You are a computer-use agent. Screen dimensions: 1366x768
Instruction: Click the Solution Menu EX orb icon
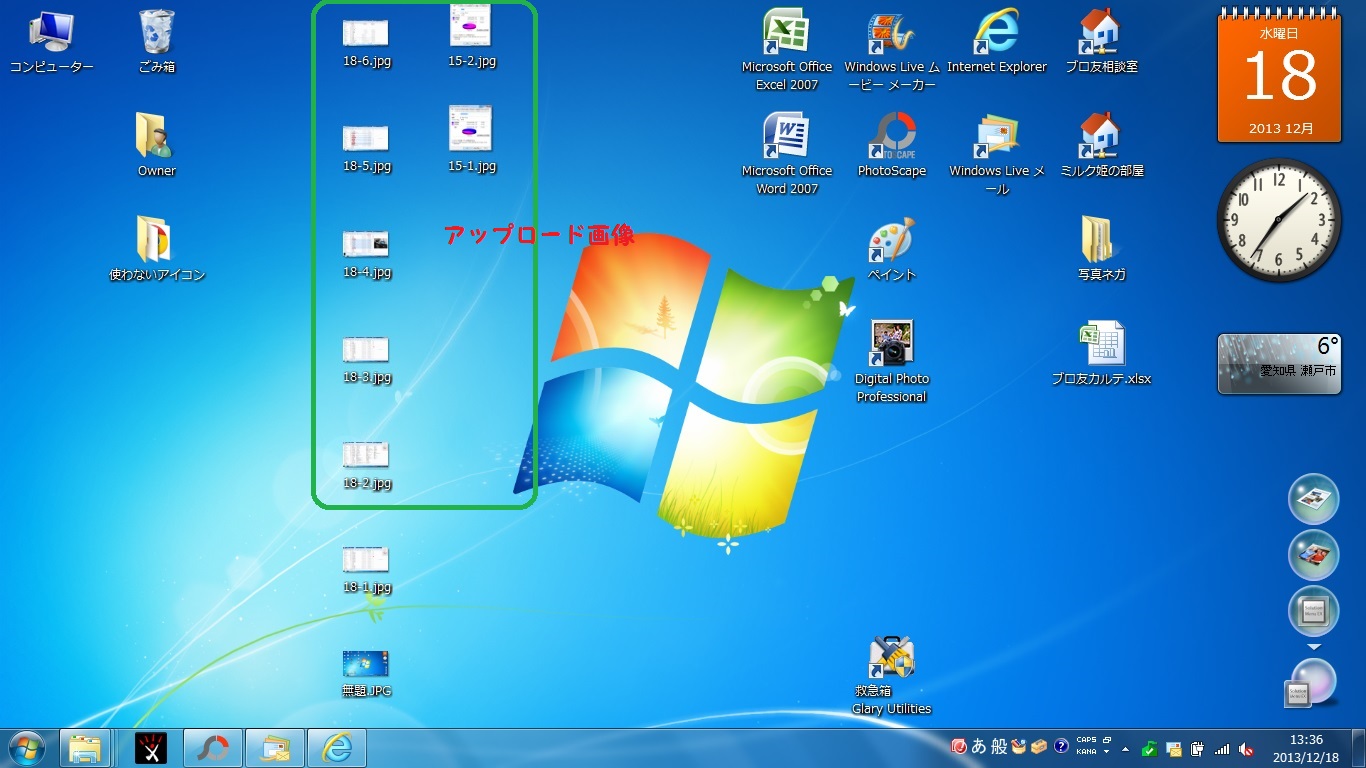pyautogui.click(x=1310, y=684)
